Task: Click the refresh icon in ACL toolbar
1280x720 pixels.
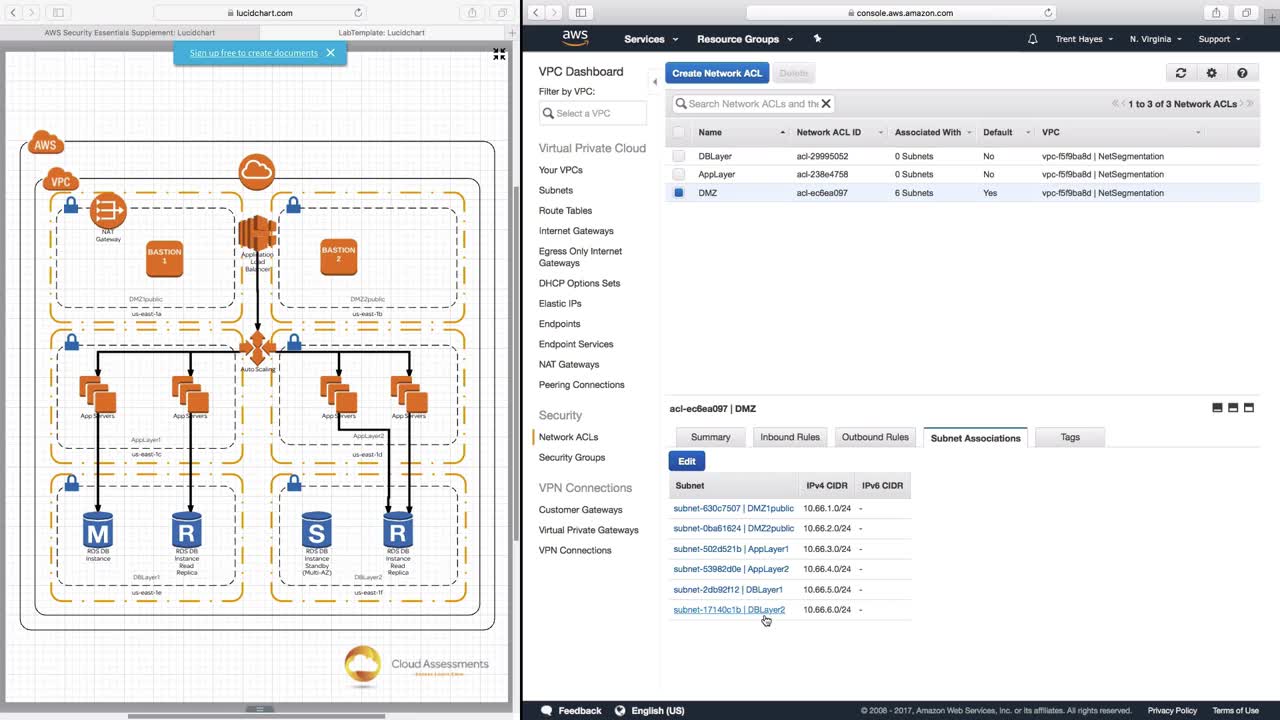Action: [x=1180, y=73]
